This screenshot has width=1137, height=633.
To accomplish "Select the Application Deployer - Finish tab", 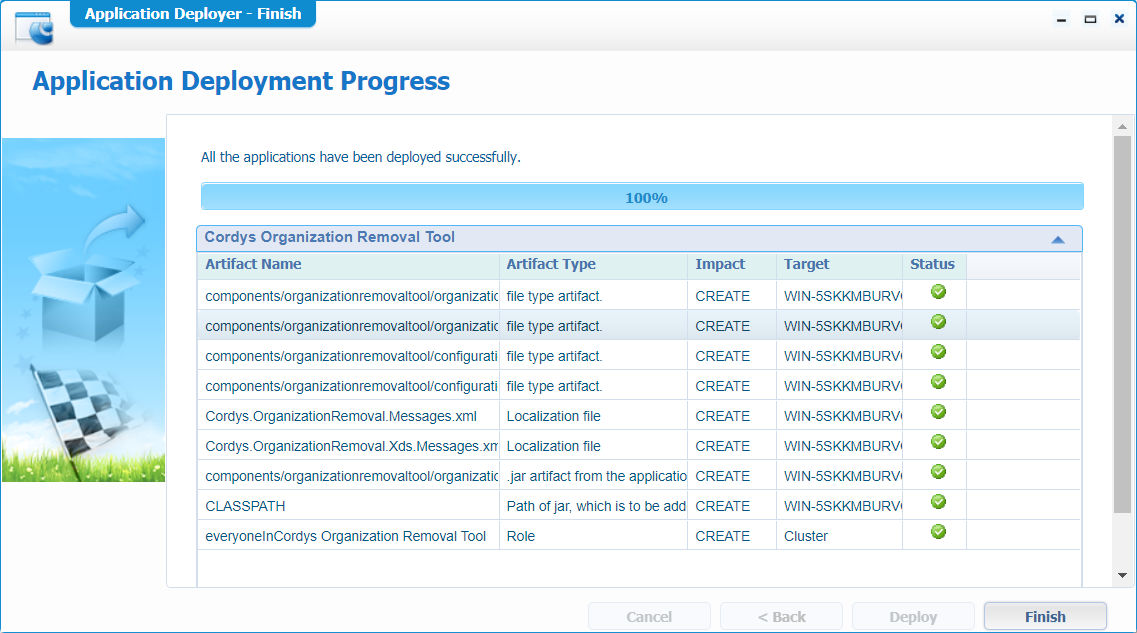I will pos(192,13).
